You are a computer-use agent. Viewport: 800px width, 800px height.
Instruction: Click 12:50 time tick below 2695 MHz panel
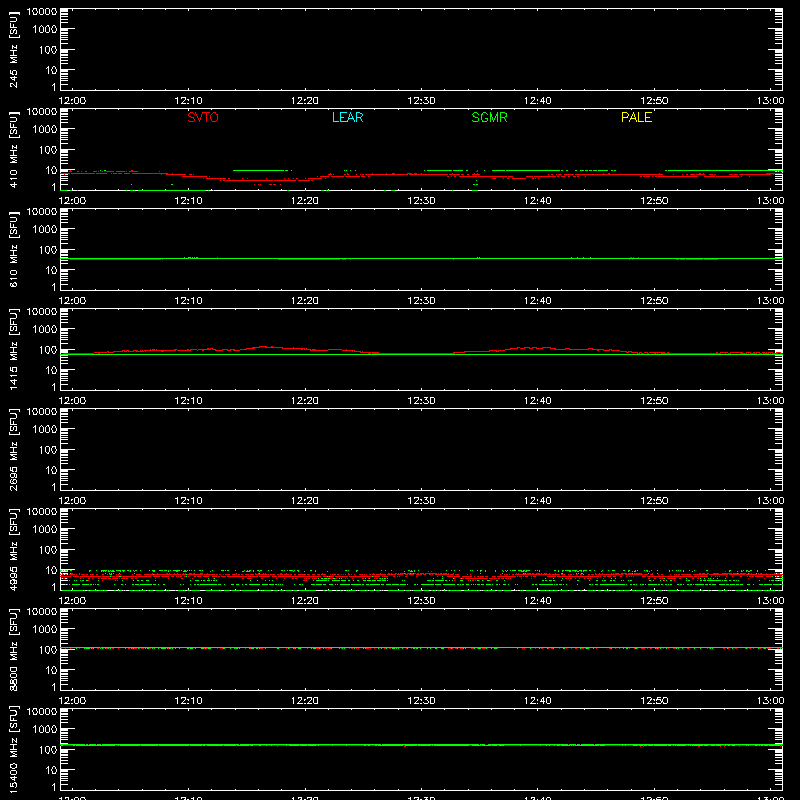click(654, 501)
